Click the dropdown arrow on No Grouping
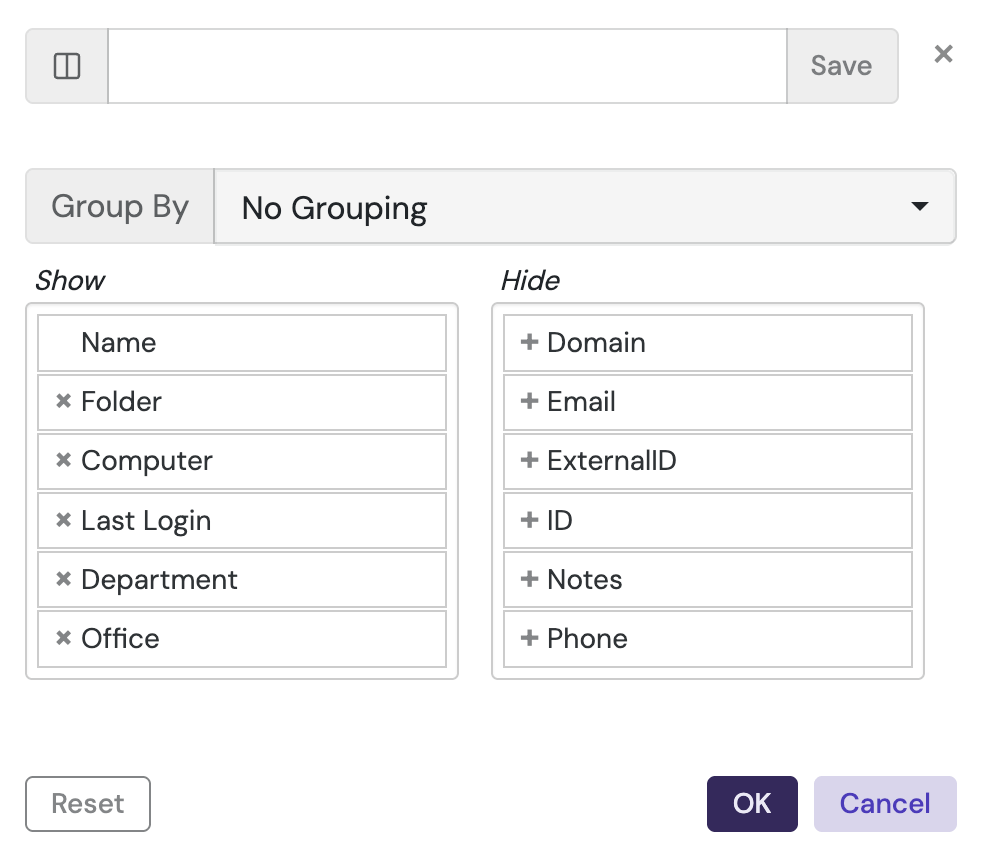Viewport: 982px width, 856px height. (x=919, y=206)
